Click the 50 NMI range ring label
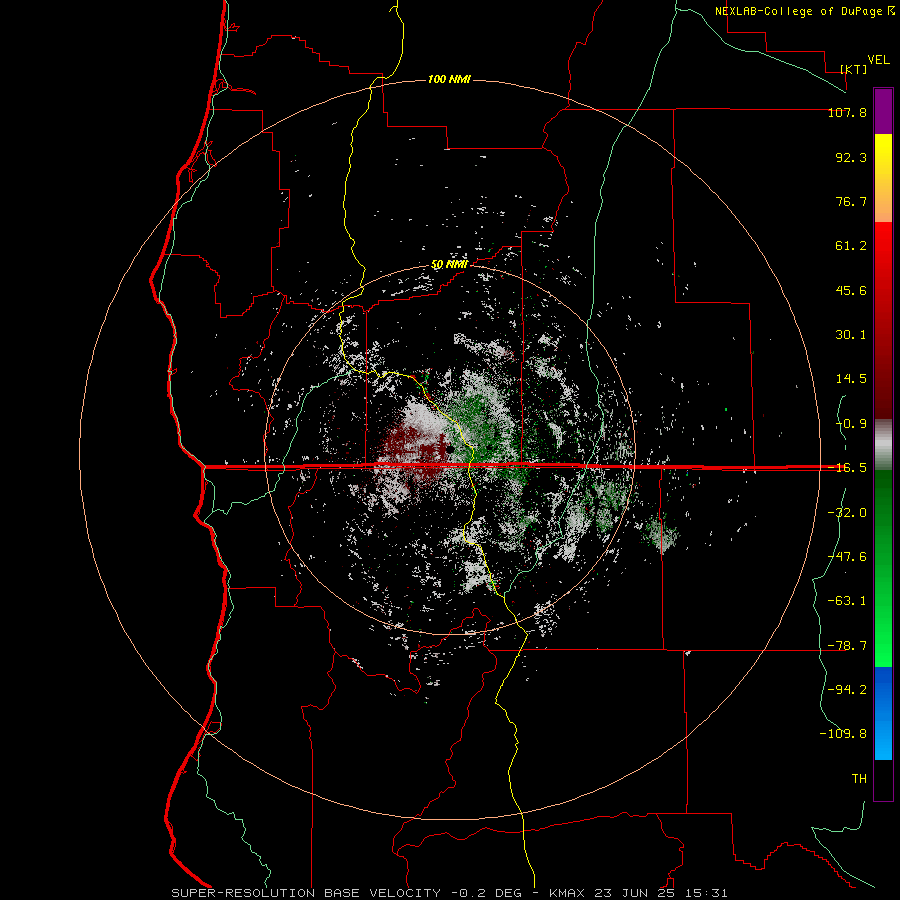Viewport: 900px width, 900px height. pos(449,265)
